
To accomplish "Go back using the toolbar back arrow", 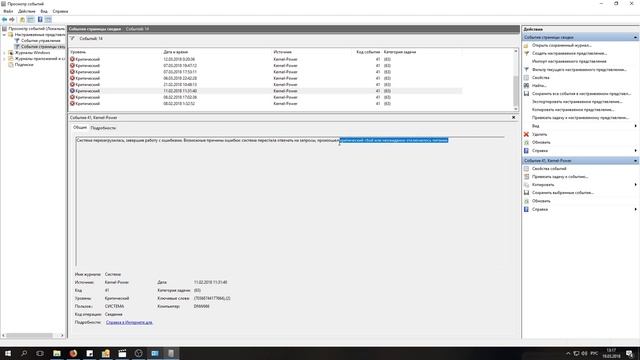I will tap(4, 20).
